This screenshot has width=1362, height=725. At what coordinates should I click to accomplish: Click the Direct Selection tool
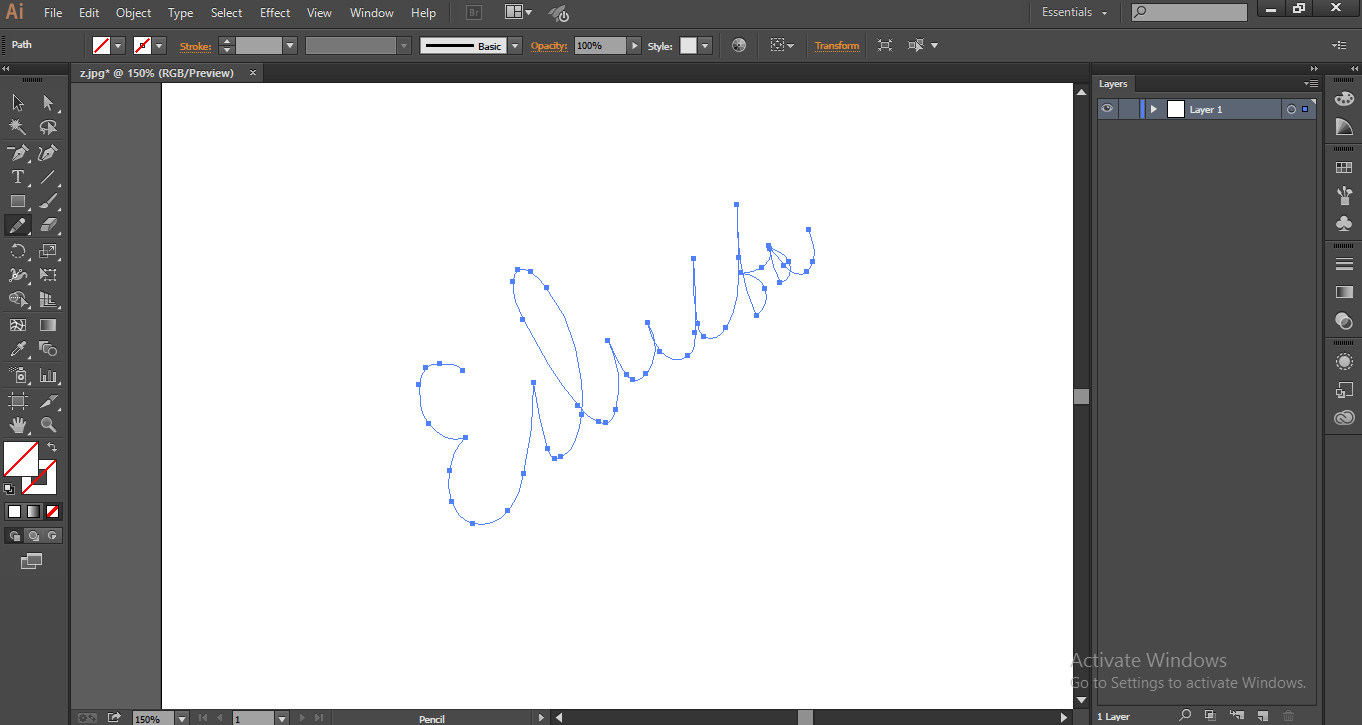(48, 102)
